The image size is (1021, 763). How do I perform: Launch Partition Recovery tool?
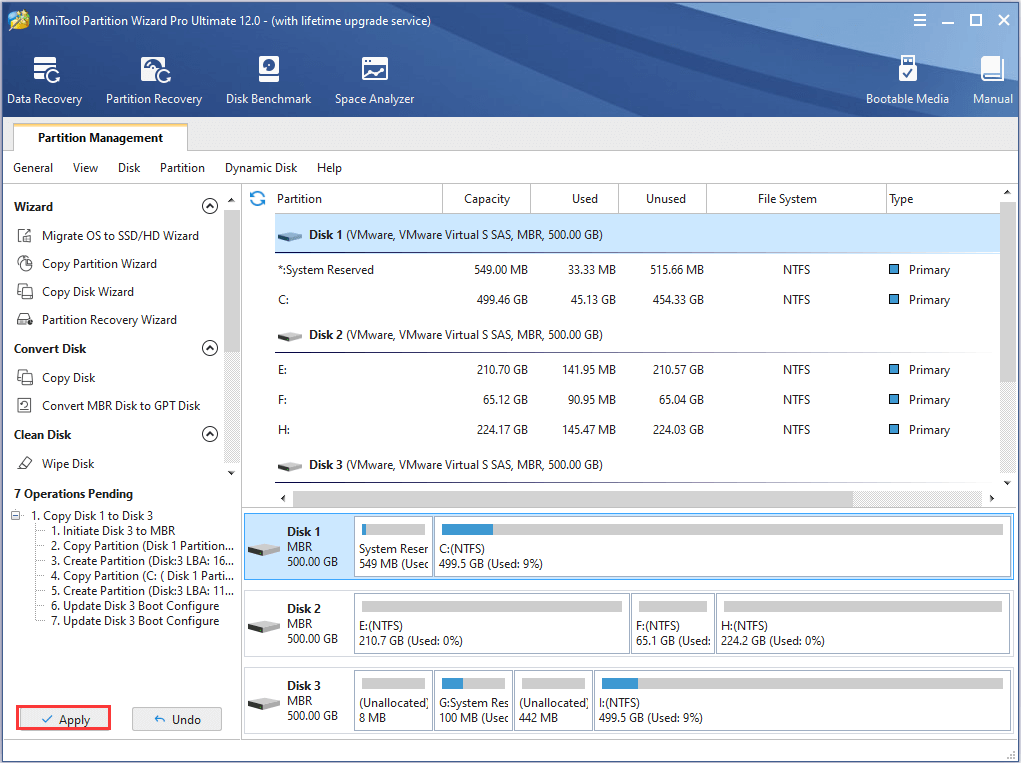click(x=154, y=81)
